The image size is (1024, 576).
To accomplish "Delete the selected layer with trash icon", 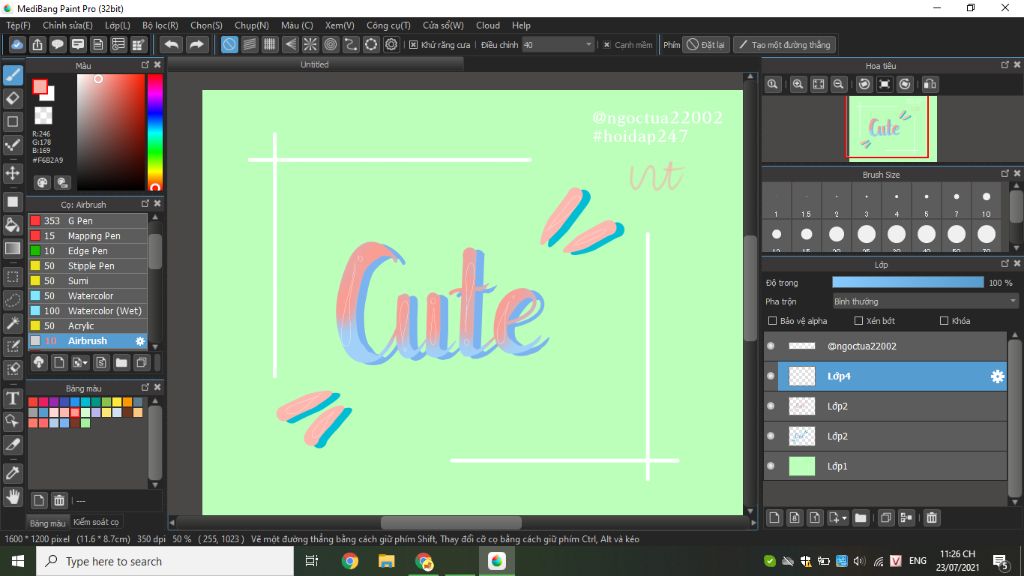I will point(932,518).
